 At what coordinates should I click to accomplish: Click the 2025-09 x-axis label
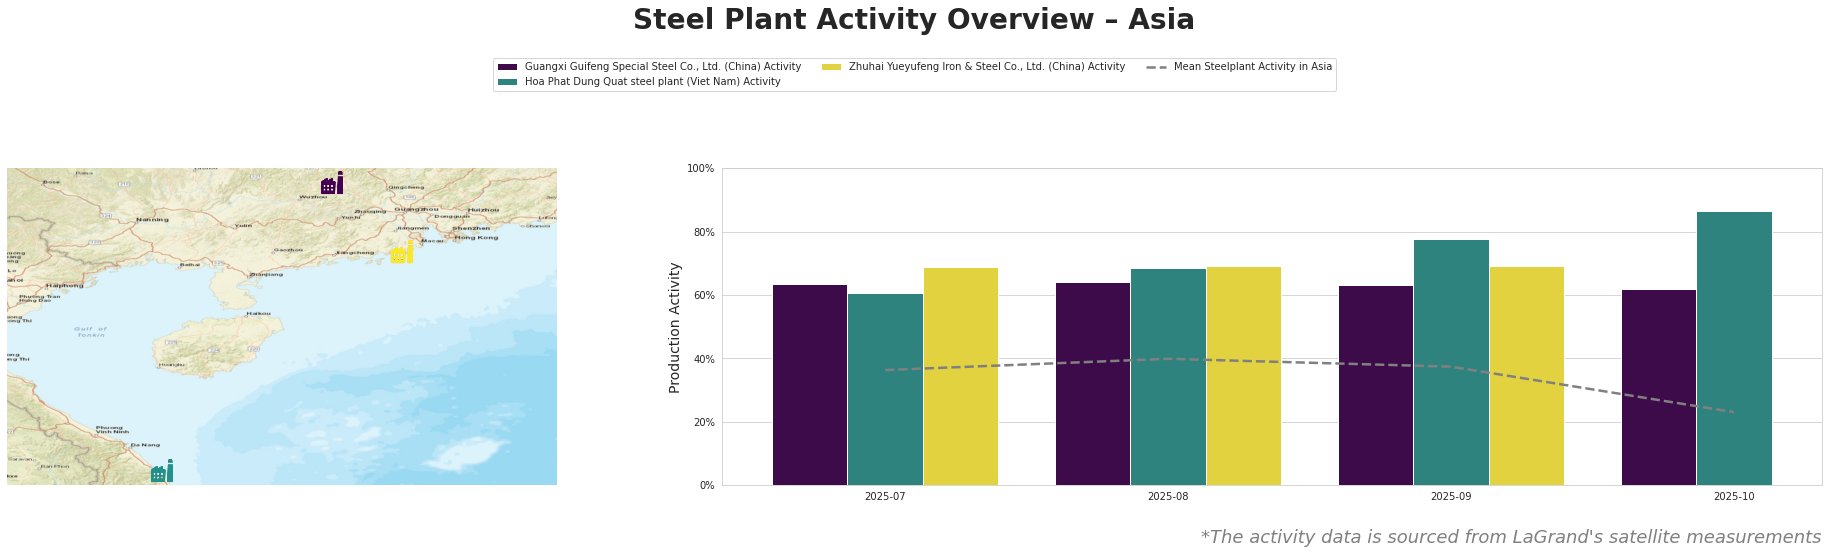pos(1451,496)
